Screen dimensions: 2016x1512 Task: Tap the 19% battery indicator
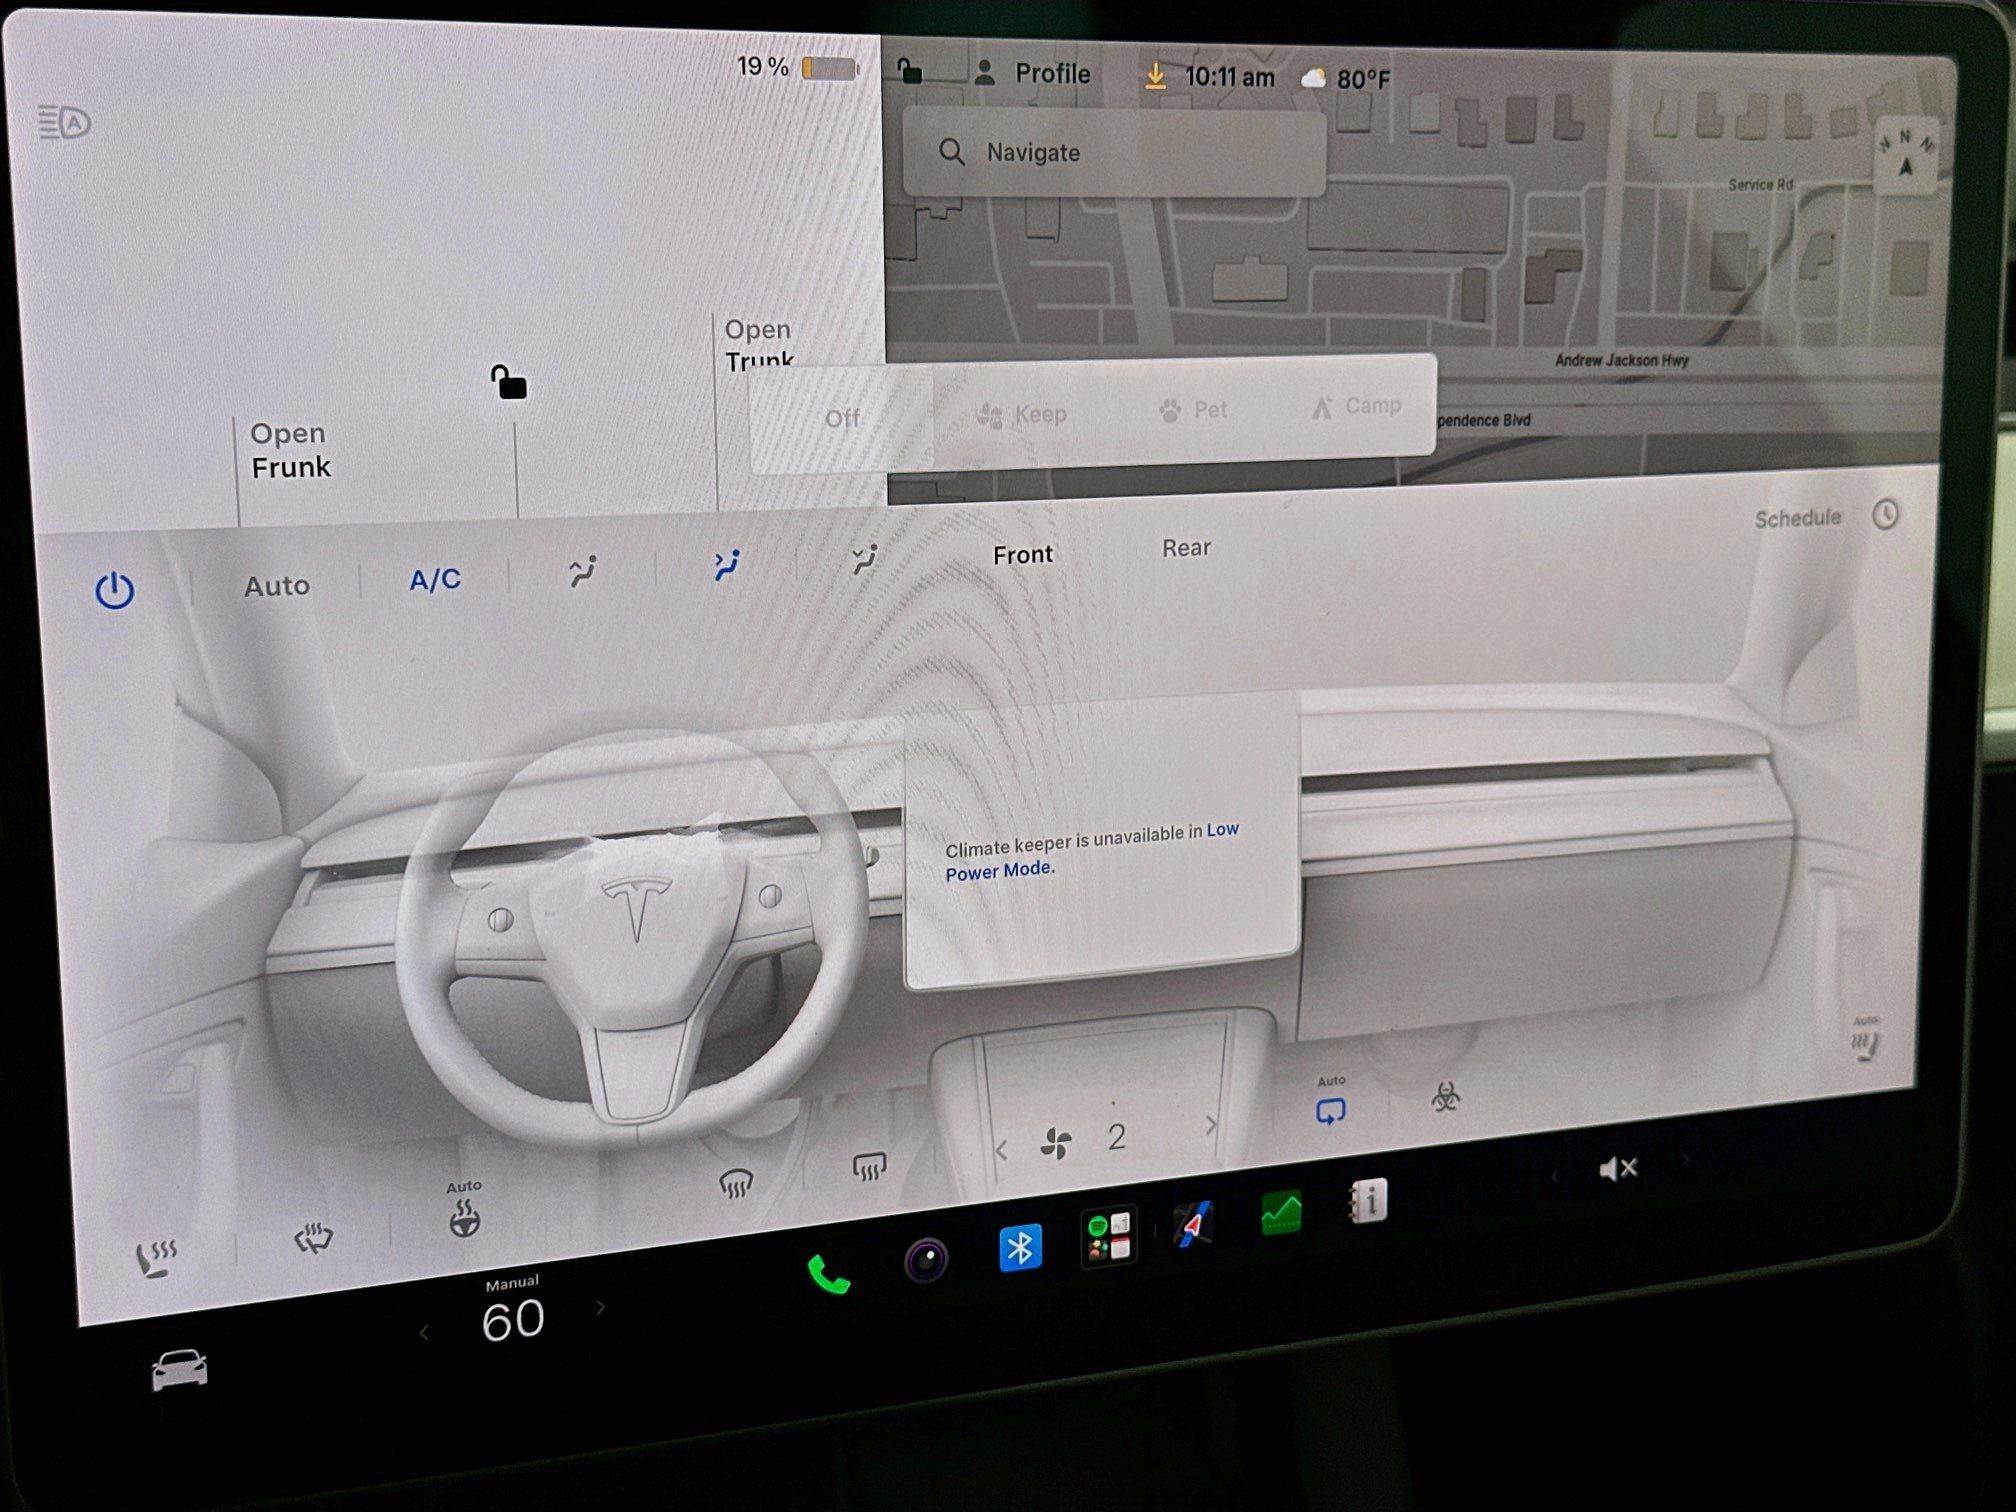pyautogui.click(x=797, y=67)
